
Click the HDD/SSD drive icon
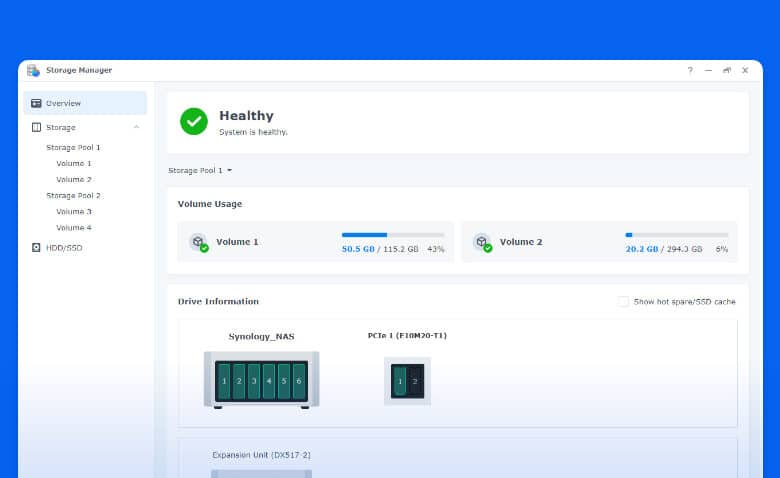36,247
